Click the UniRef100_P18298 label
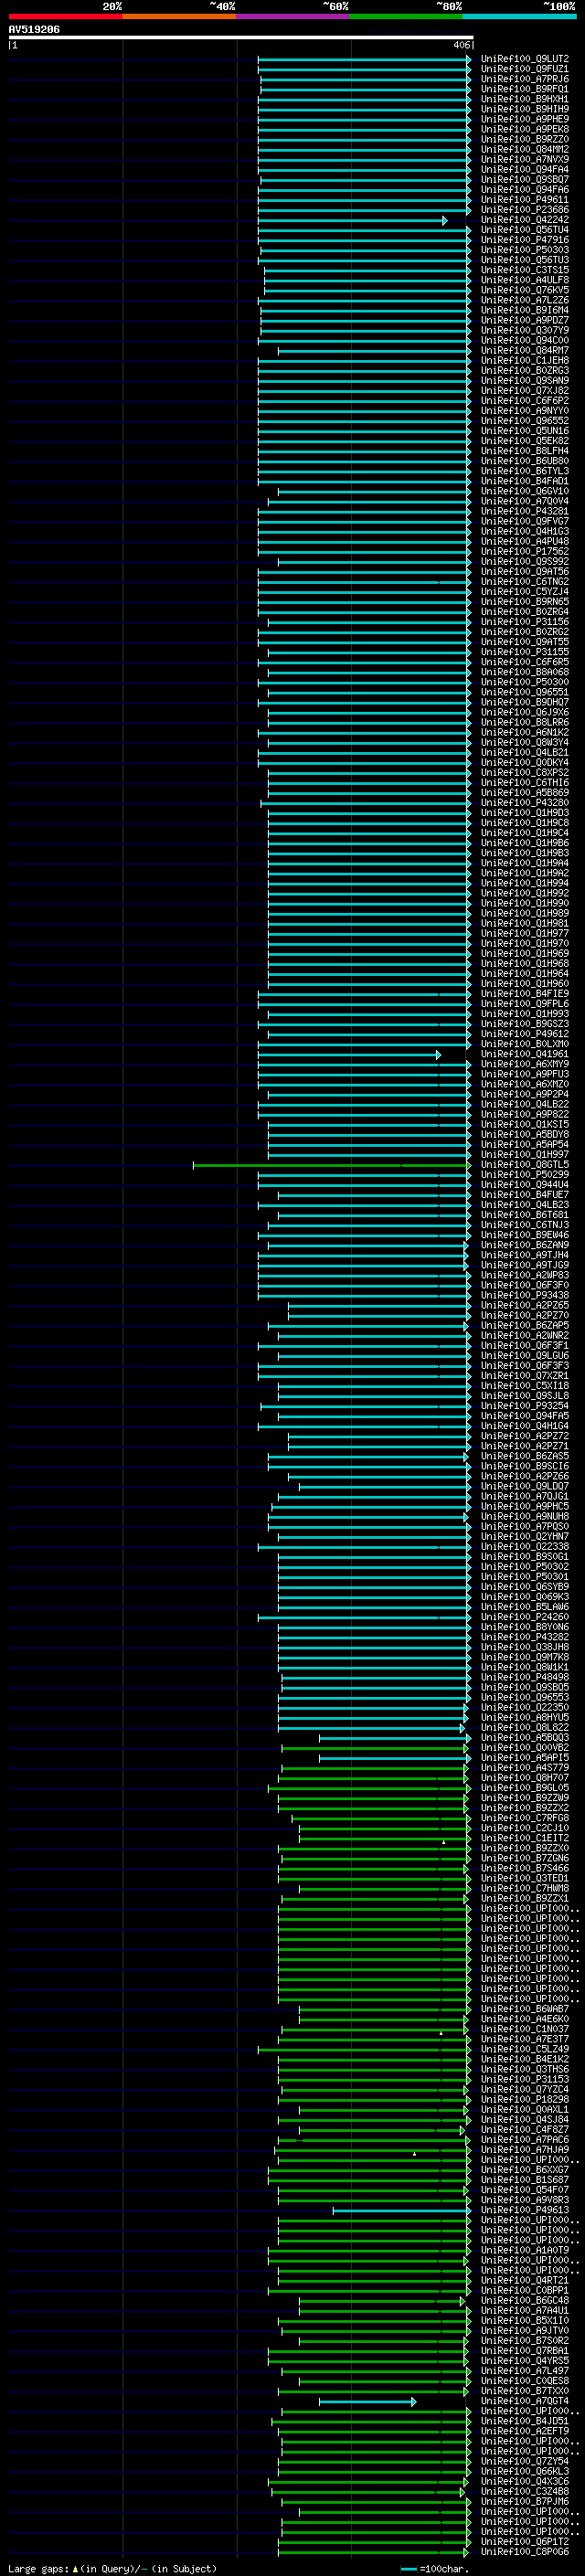This screenshot has width=585, height=2576. [x=524, y=2099]
